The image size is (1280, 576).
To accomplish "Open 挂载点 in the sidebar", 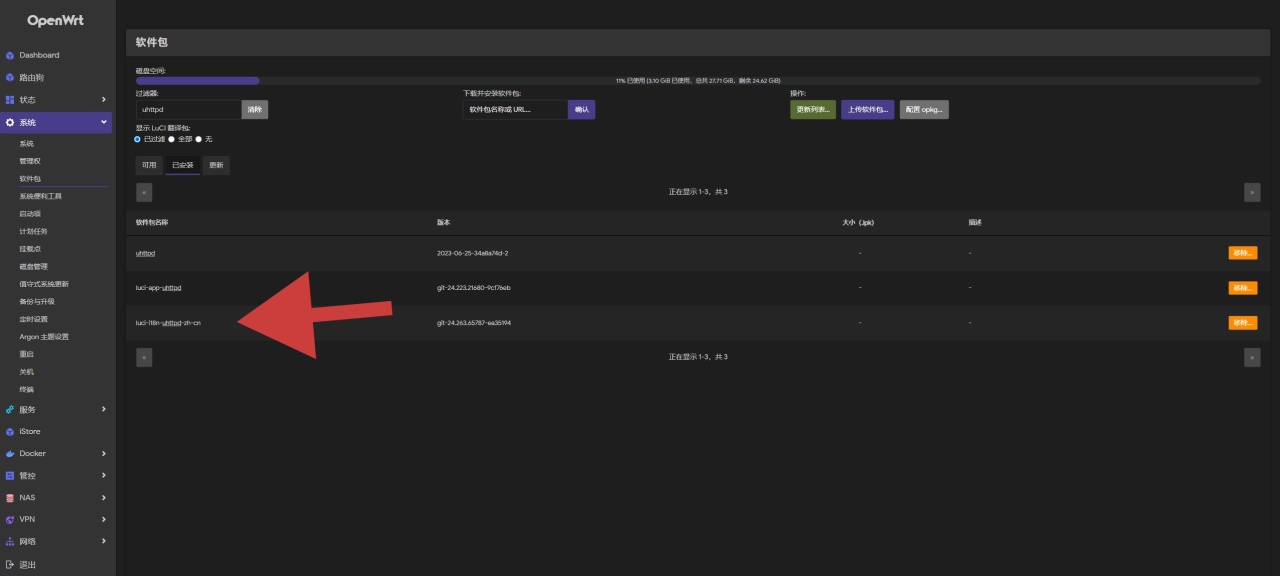I will [x=30, y=249].
